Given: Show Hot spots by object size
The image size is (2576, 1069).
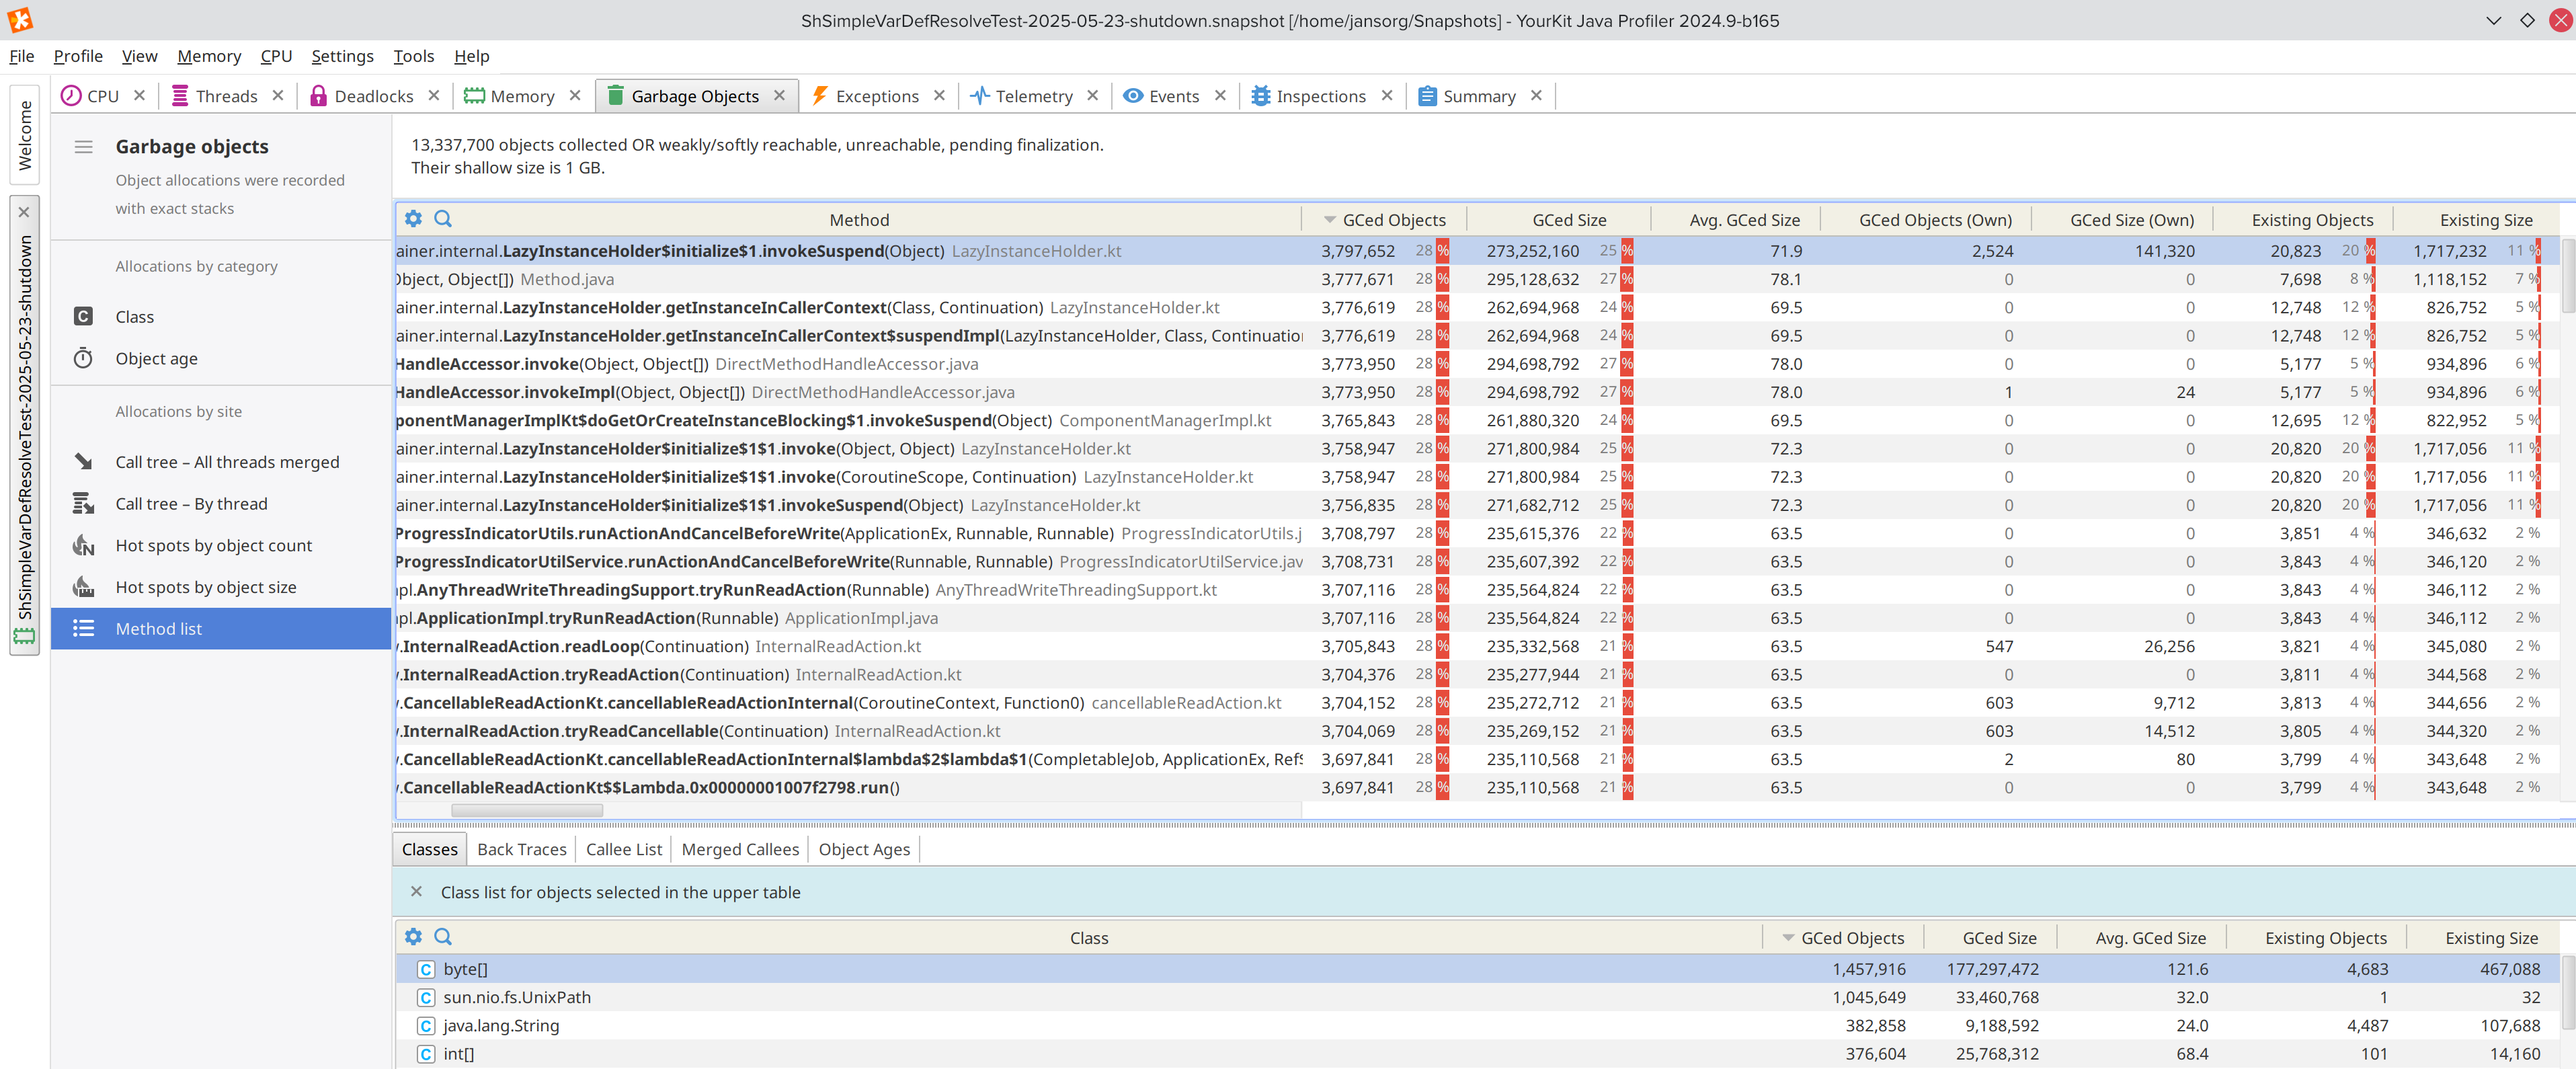Looking at the screenshot, I should (x=221, y=588).
